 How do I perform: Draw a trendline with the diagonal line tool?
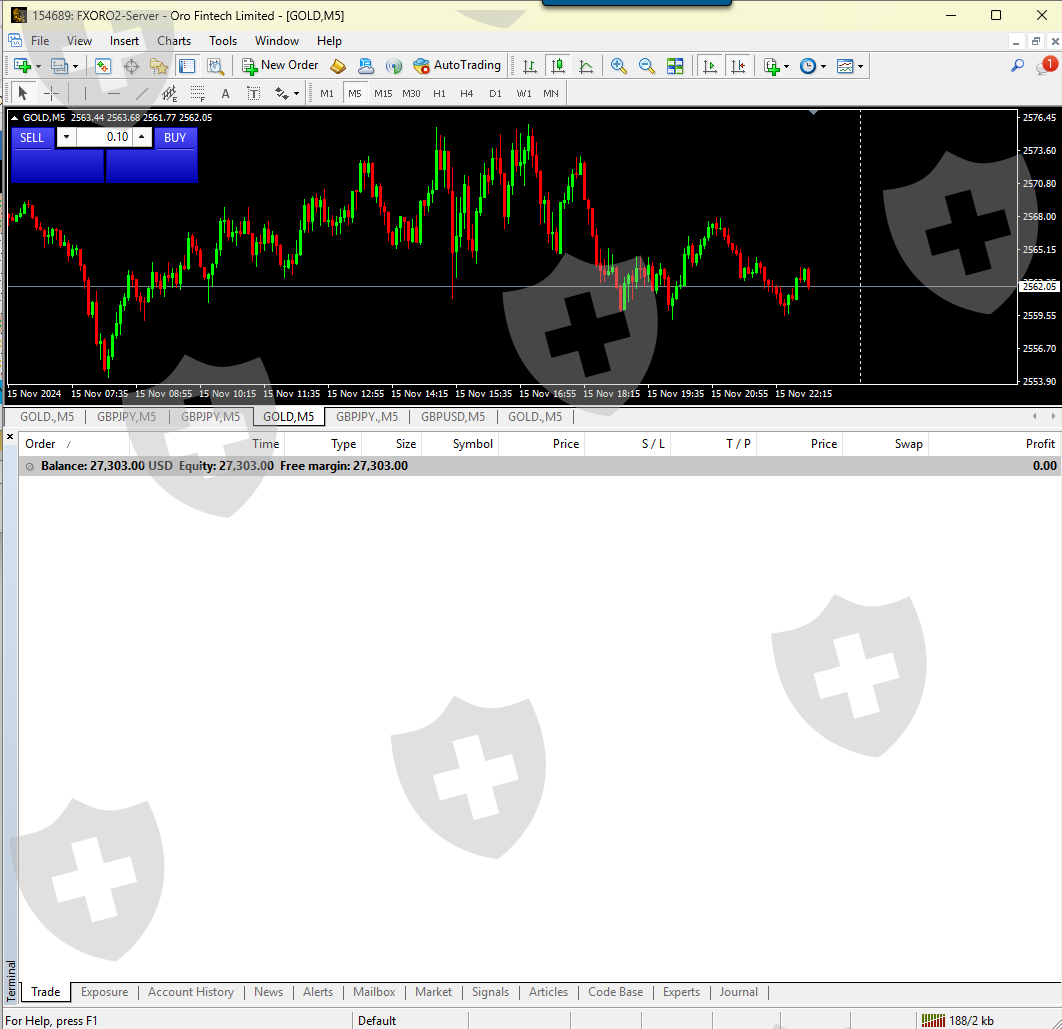[142, 94]
